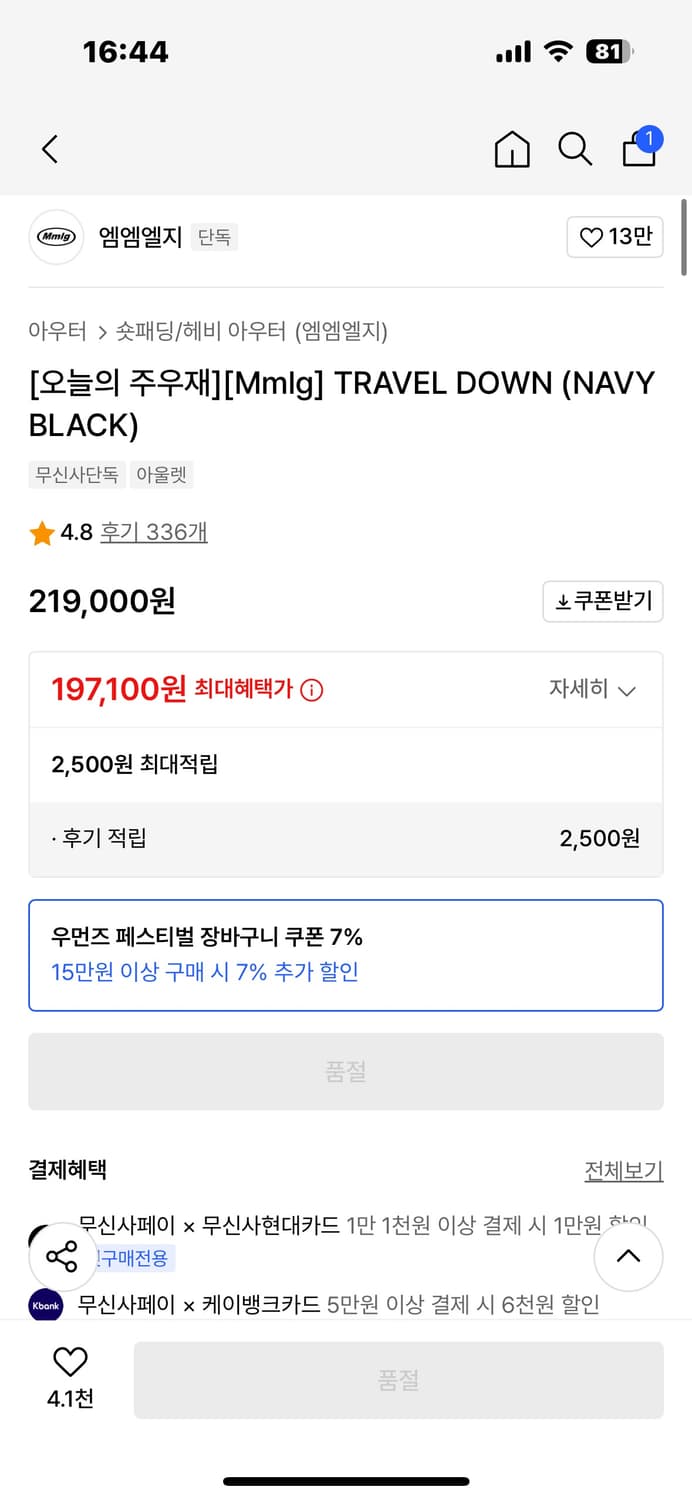Go to home via house icon
692x1500 pixels.
pyautogui.click(x=512, y=149)
